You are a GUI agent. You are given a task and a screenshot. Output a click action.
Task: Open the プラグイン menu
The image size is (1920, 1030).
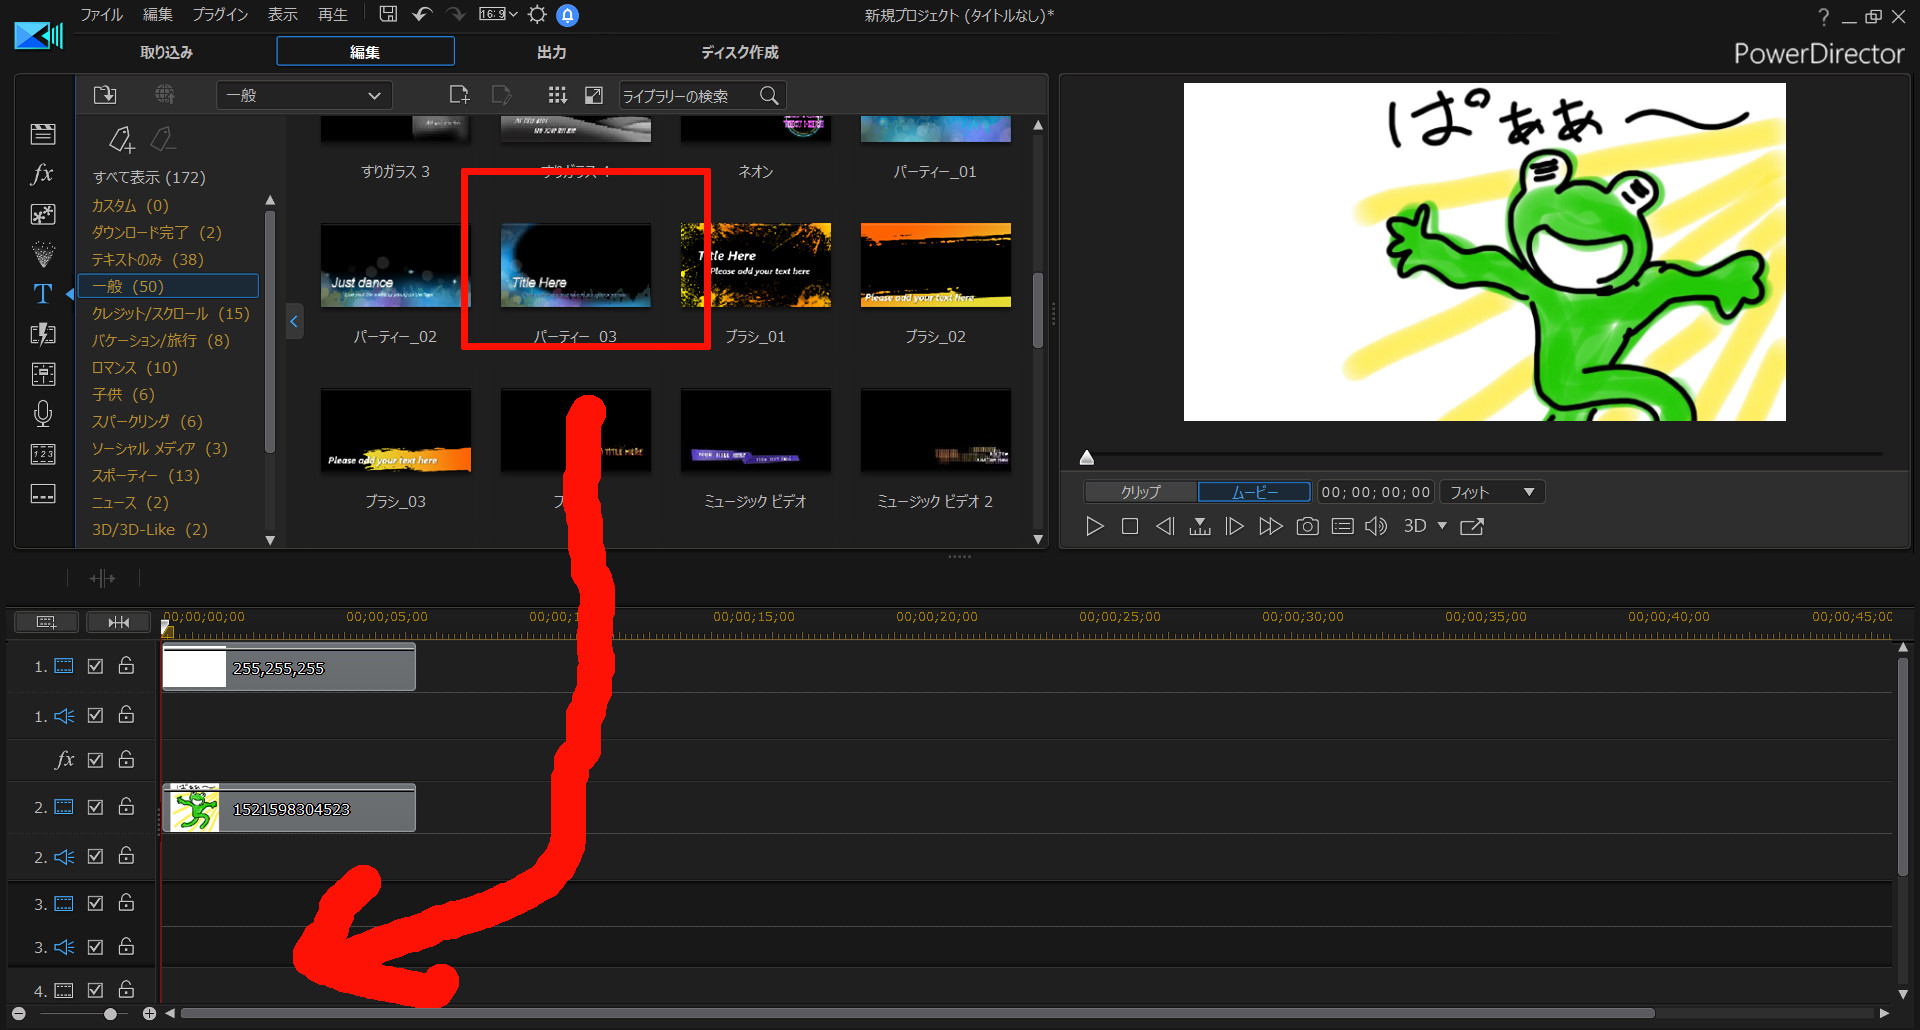tap(220, 14)
